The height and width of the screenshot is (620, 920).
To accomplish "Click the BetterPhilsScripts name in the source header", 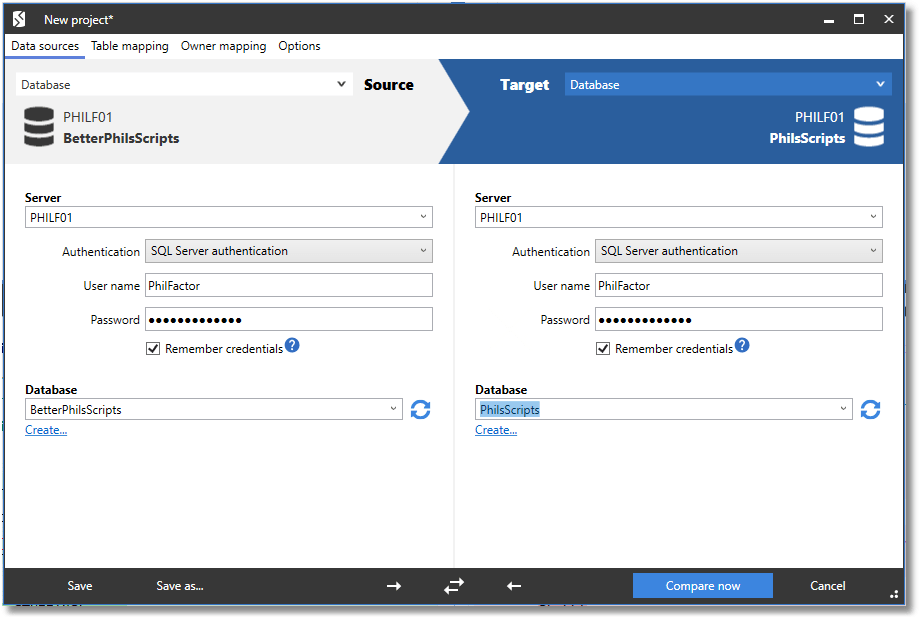I will pos(121,138).
